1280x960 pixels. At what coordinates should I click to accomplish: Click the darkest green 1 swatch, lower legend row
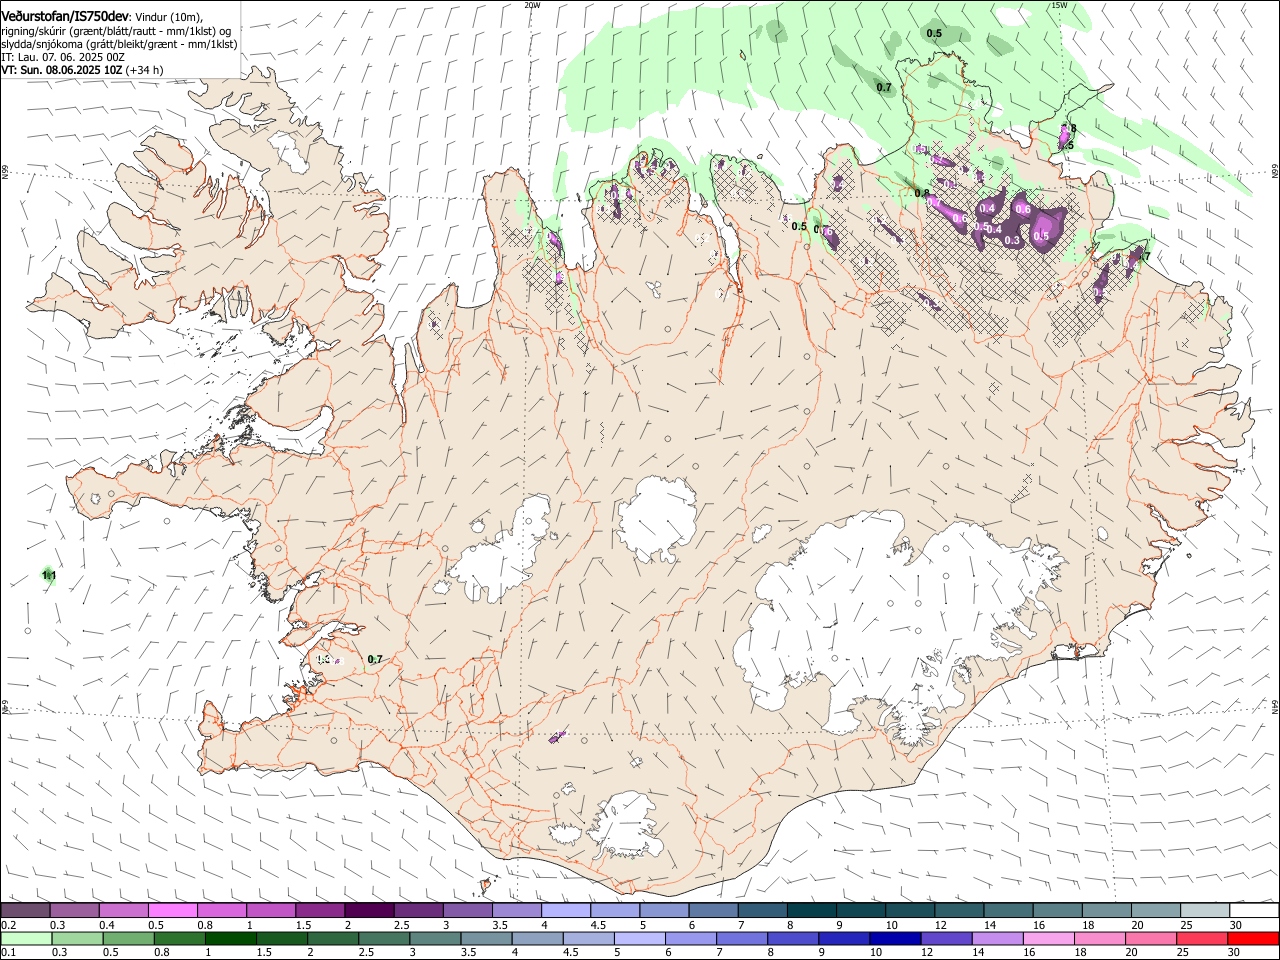[230, 938]
